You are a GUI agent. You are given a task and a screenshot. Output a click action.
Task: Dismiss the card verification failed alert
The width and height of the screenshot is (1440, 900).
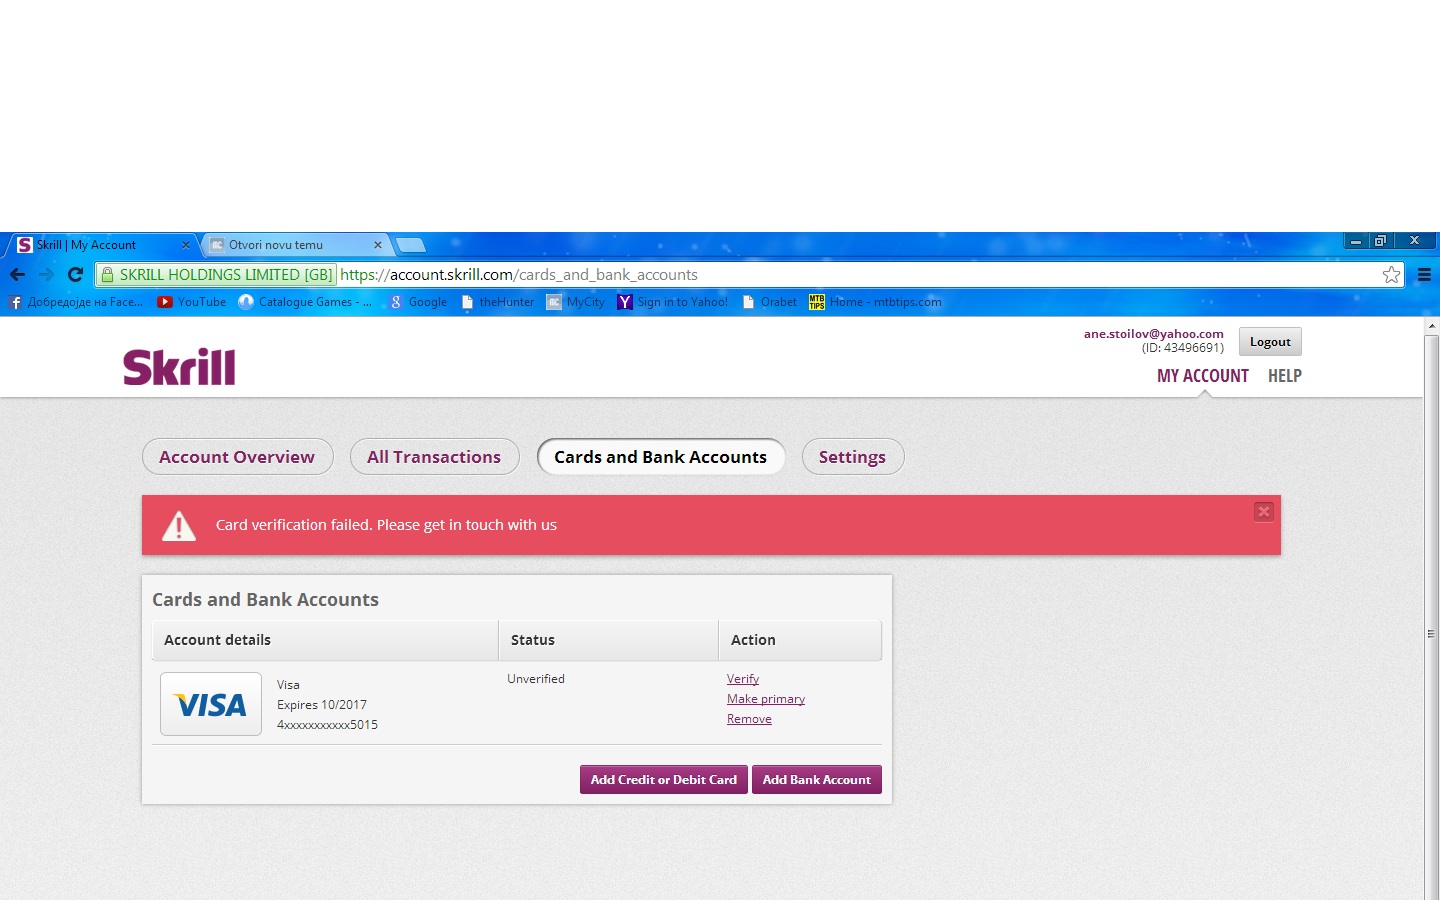(1264, 511)
